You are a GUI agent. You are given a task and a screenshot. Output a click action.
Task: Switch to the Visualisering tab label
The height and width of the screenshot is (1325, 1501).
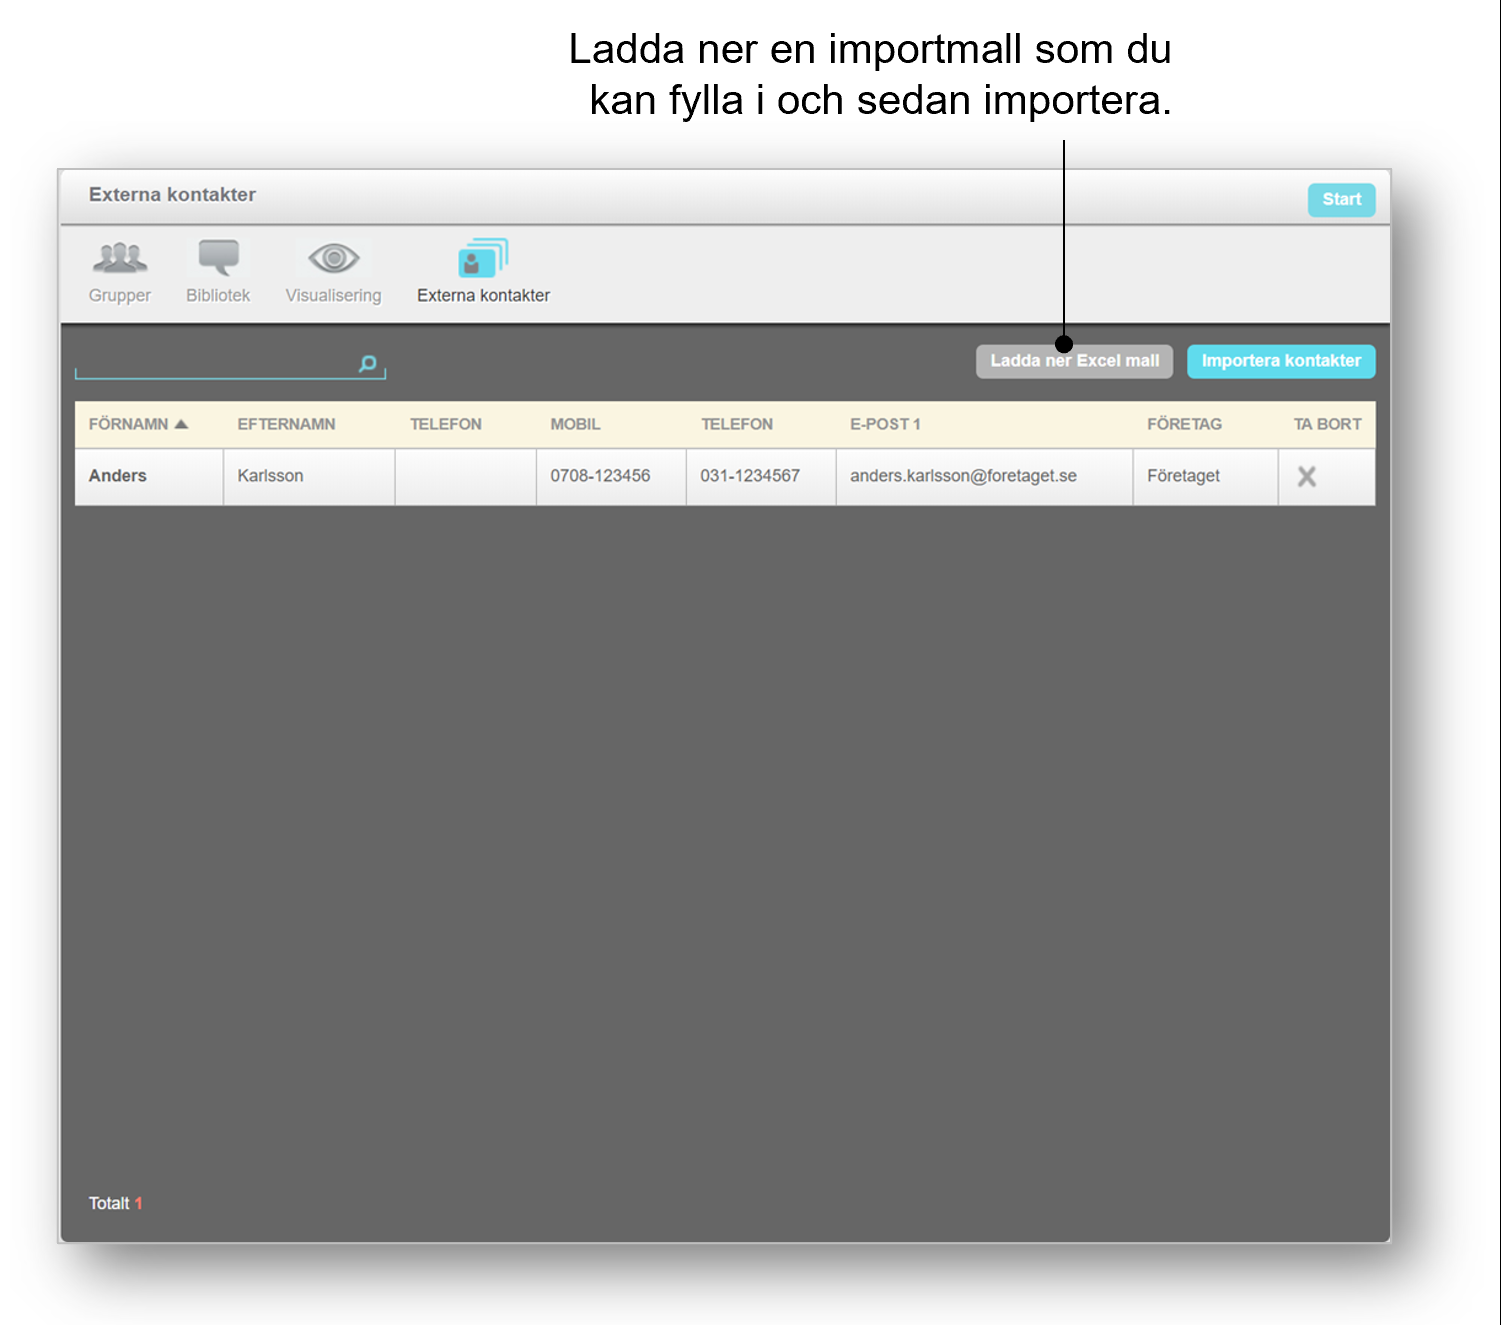click(333, 295)
